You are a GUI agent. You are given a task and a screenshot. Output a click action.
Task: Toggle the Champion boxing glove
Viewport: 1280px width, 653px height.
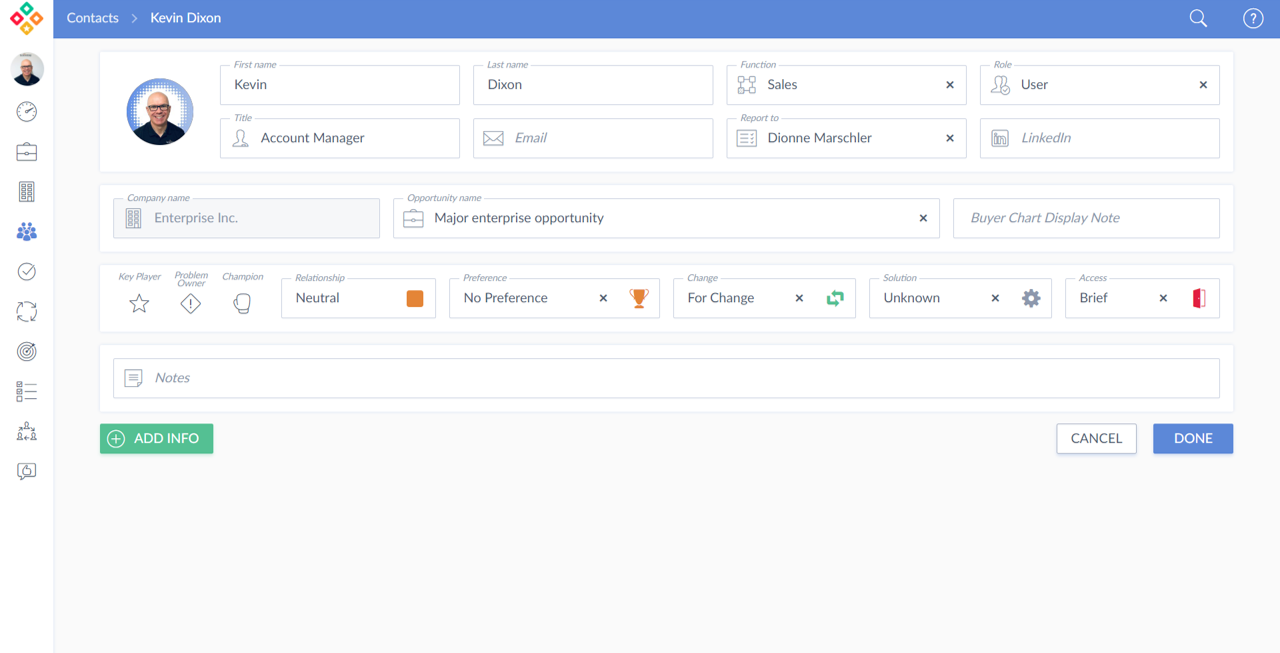242,303
